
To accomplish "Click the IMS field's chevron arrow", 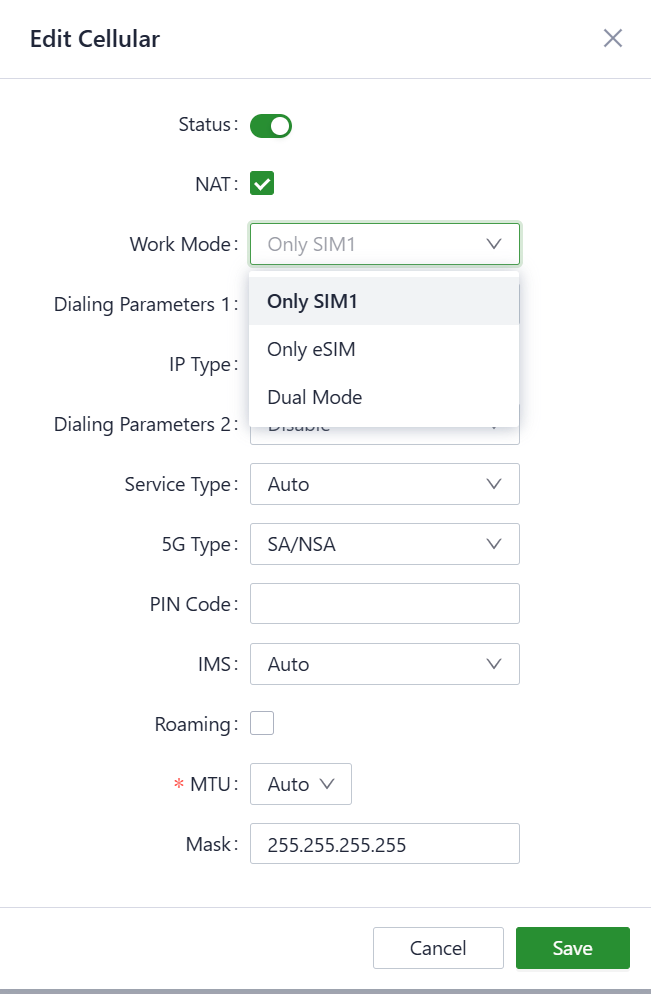I will 493,664.
